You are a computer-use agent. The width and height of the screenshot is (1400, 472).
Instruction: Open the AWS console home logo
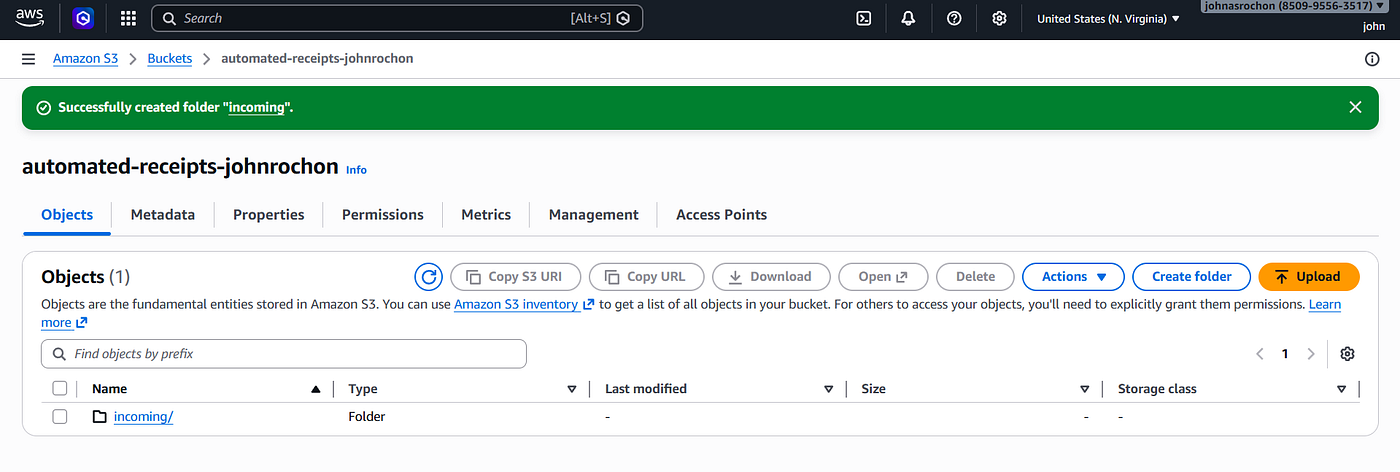pyautogui.click(x=31, y=18)
